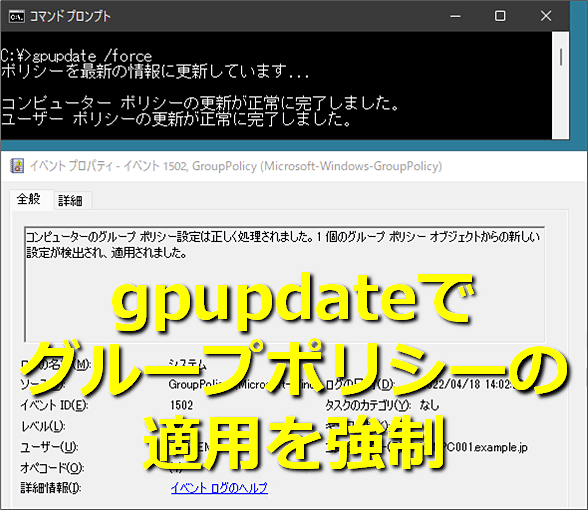Click the Command Prompt window icon
Viewport: 588px width, 510px height.
coord(16,16)
